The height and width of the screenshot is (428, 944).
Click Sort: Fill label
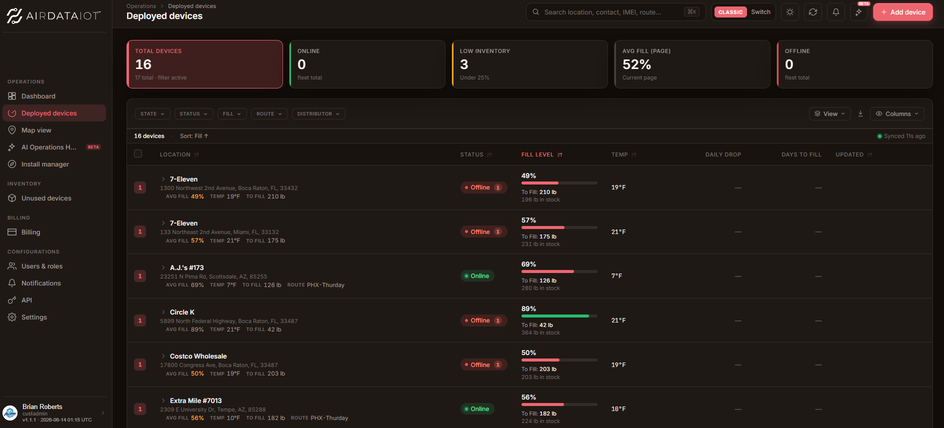194,136
